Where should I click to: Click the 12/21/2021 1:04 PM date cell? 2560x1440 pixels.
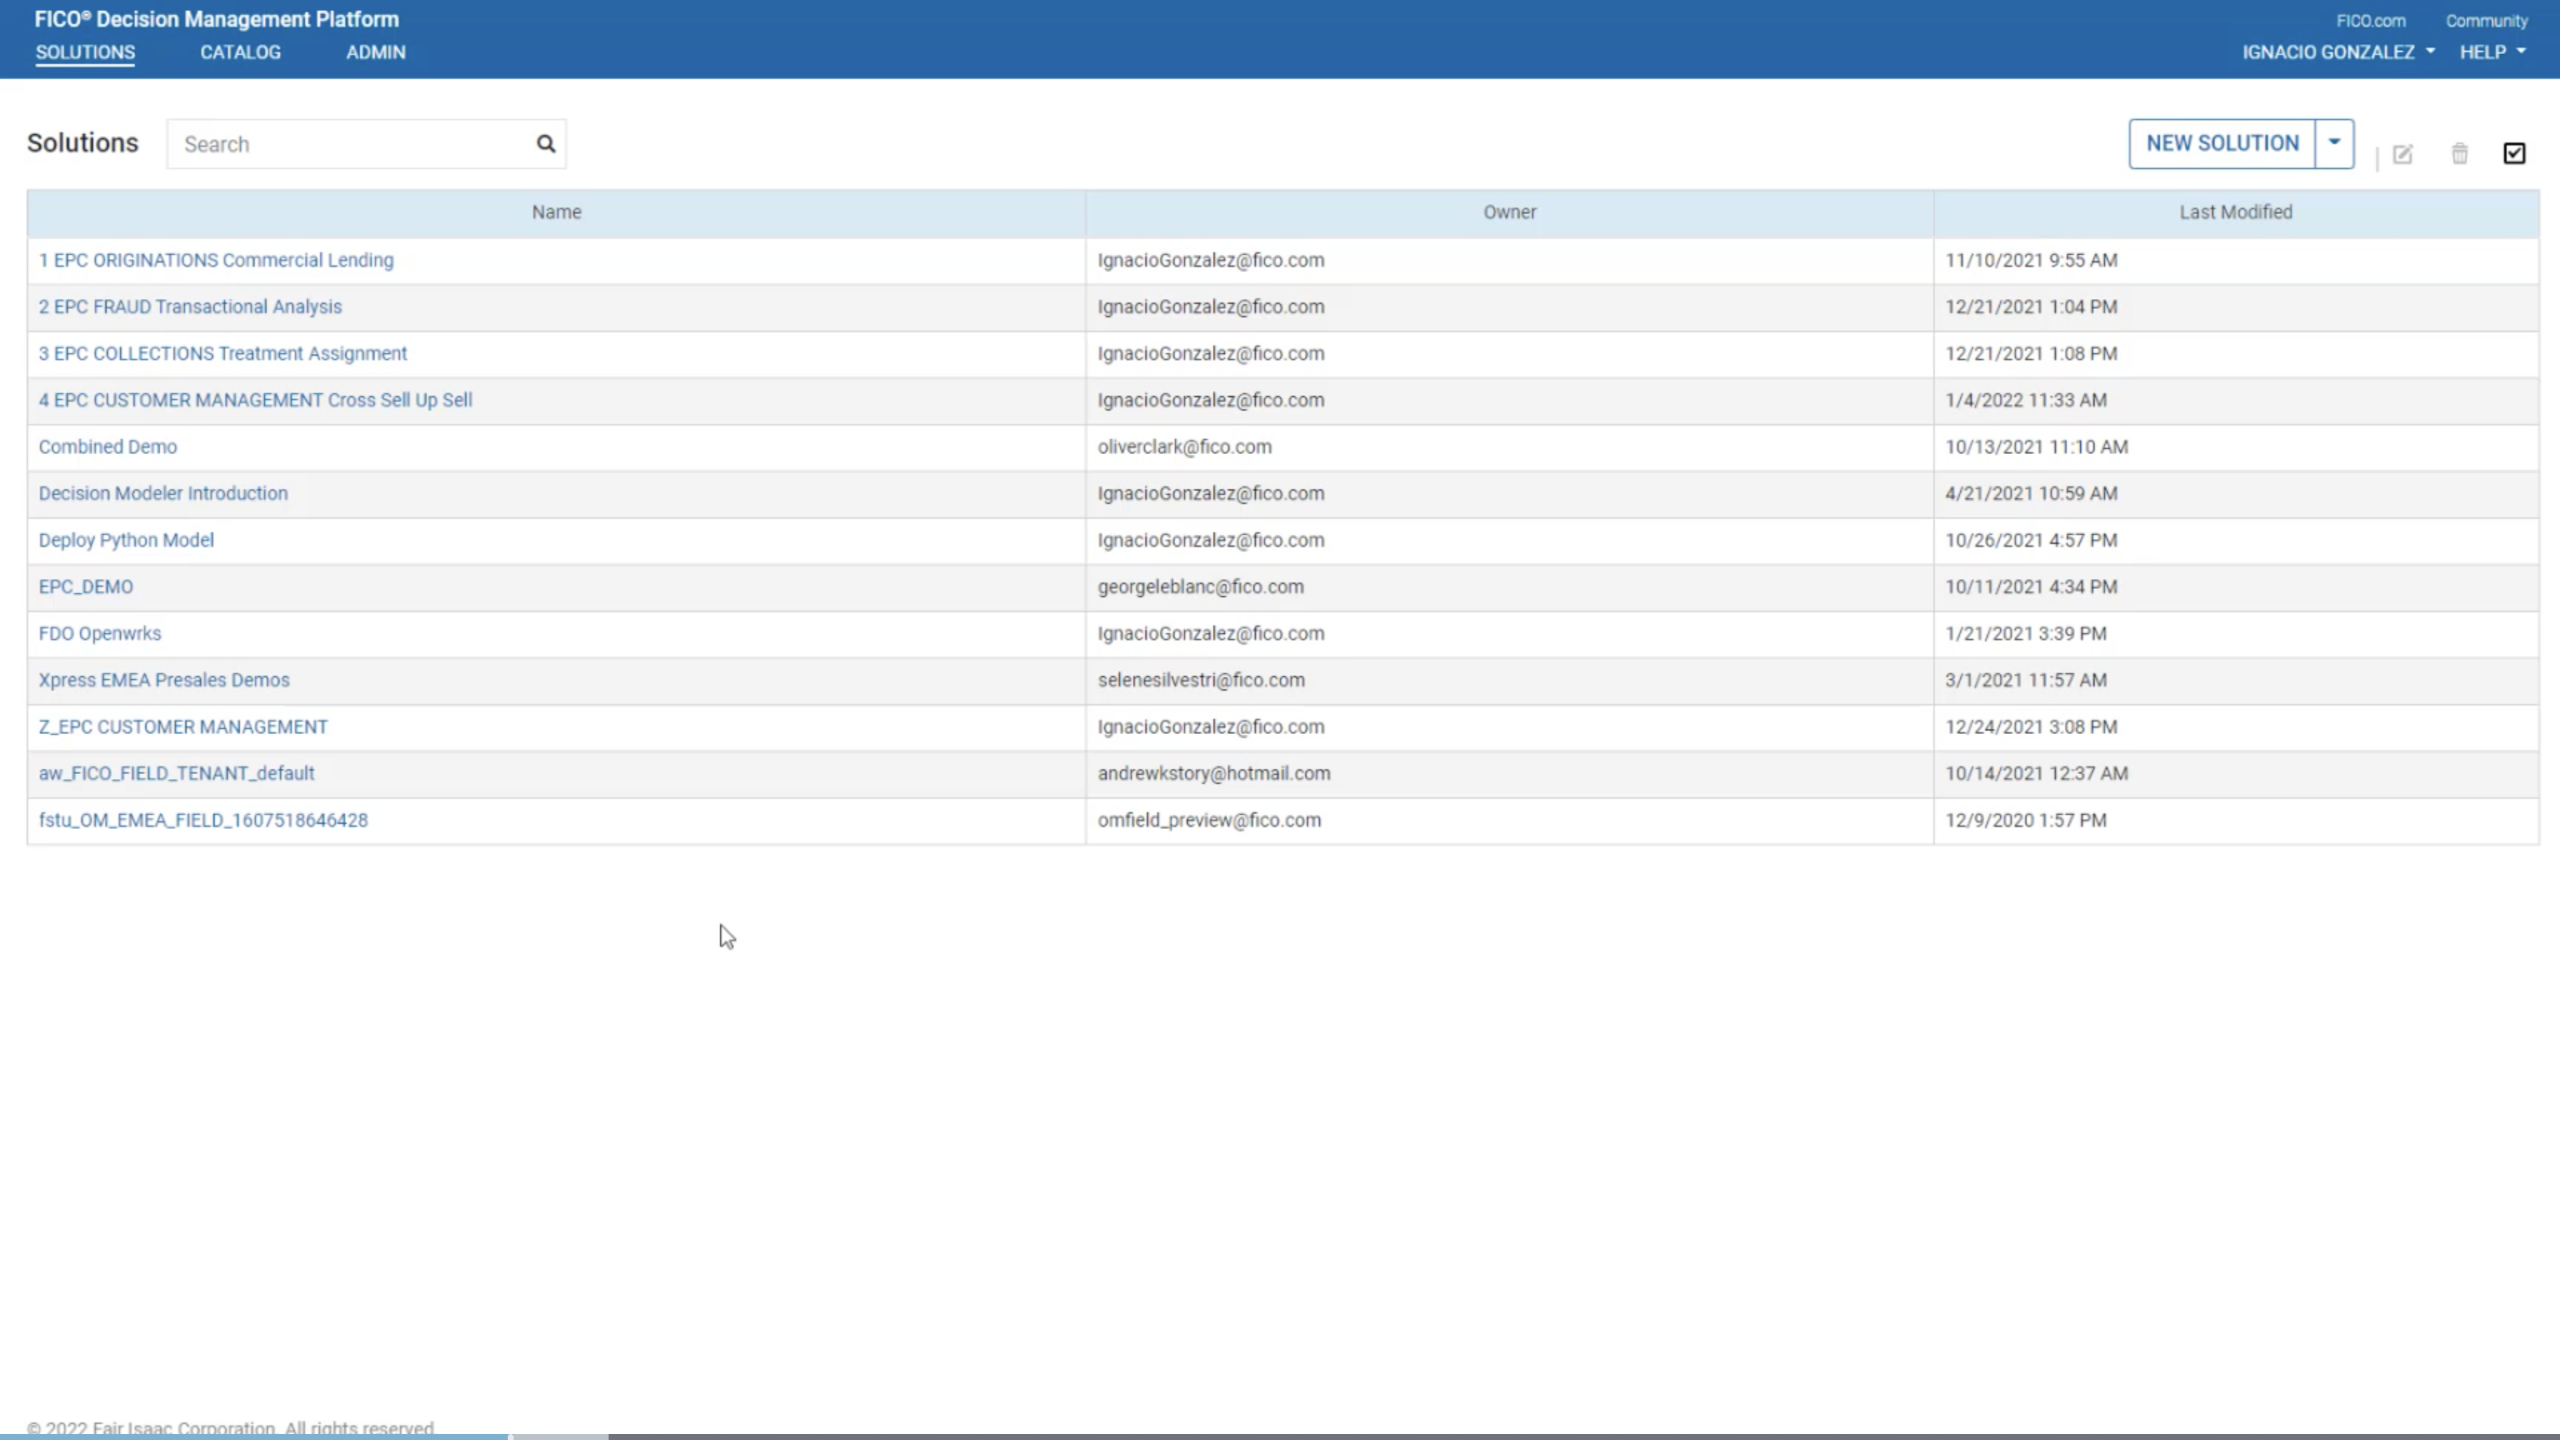(x=2236, y=307)
